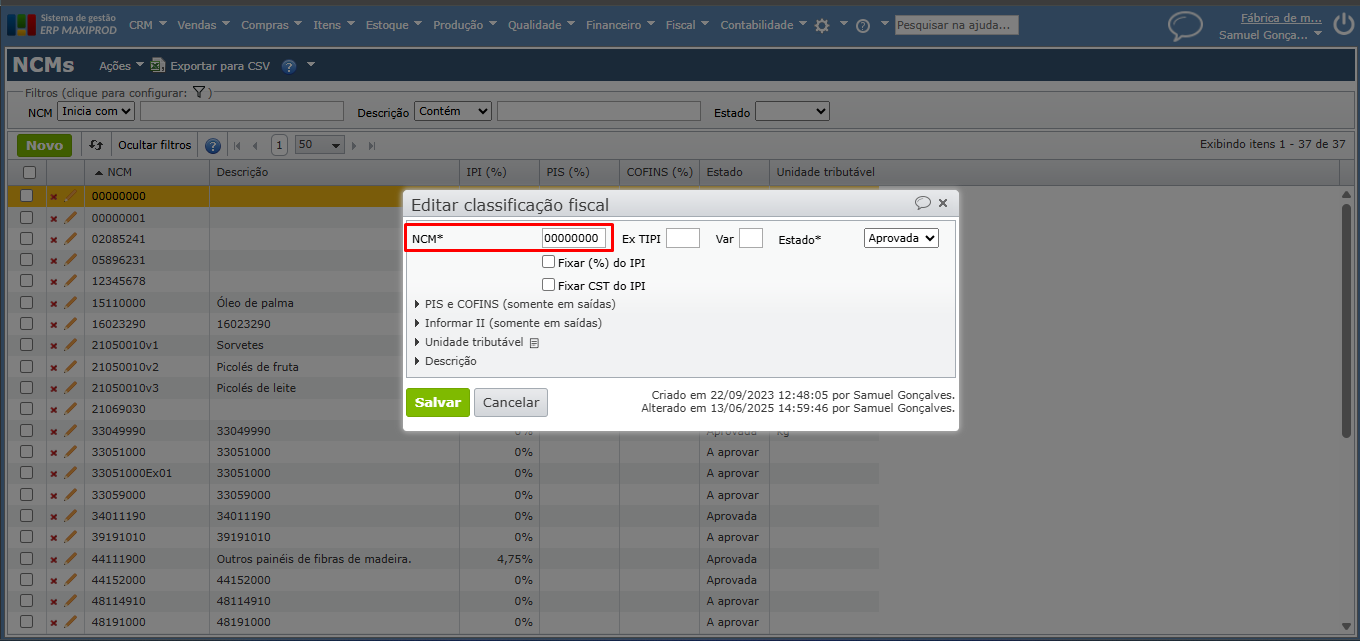Viewport: 1360px width, 641px height.
Task: Go to first page of grid
Action: click(x=238, y=146)
